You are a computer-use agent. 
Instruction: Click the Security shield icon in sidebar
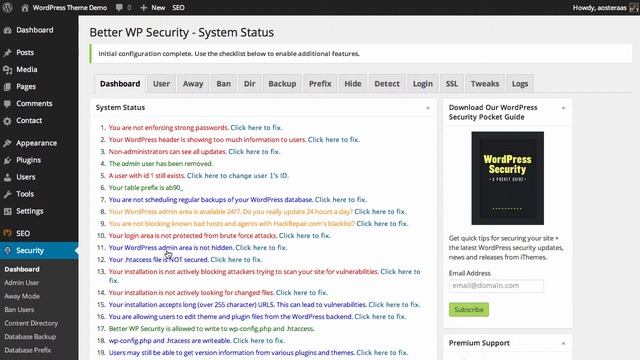click(7, 251)
